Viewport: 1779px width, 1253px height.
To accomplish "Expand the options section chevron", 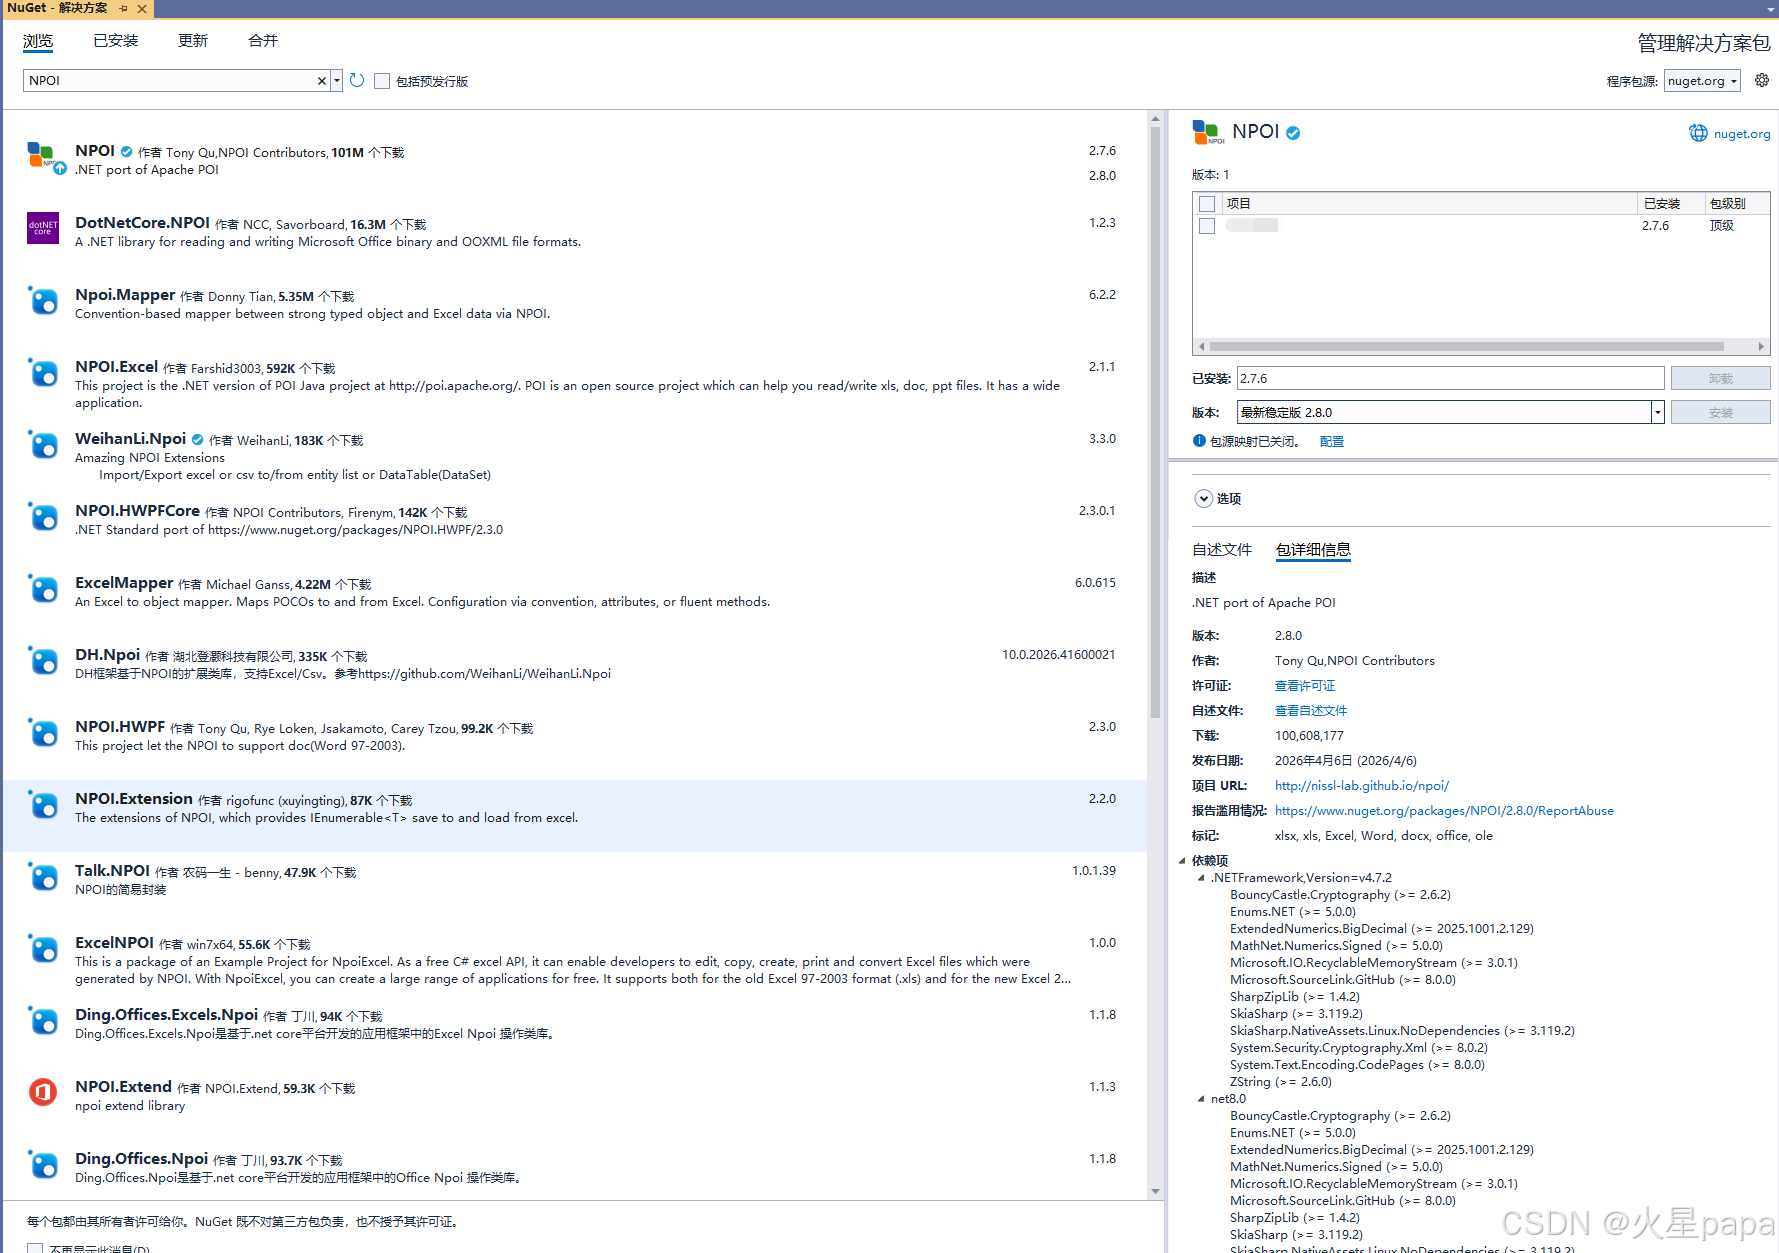I will pos(1204,498).
